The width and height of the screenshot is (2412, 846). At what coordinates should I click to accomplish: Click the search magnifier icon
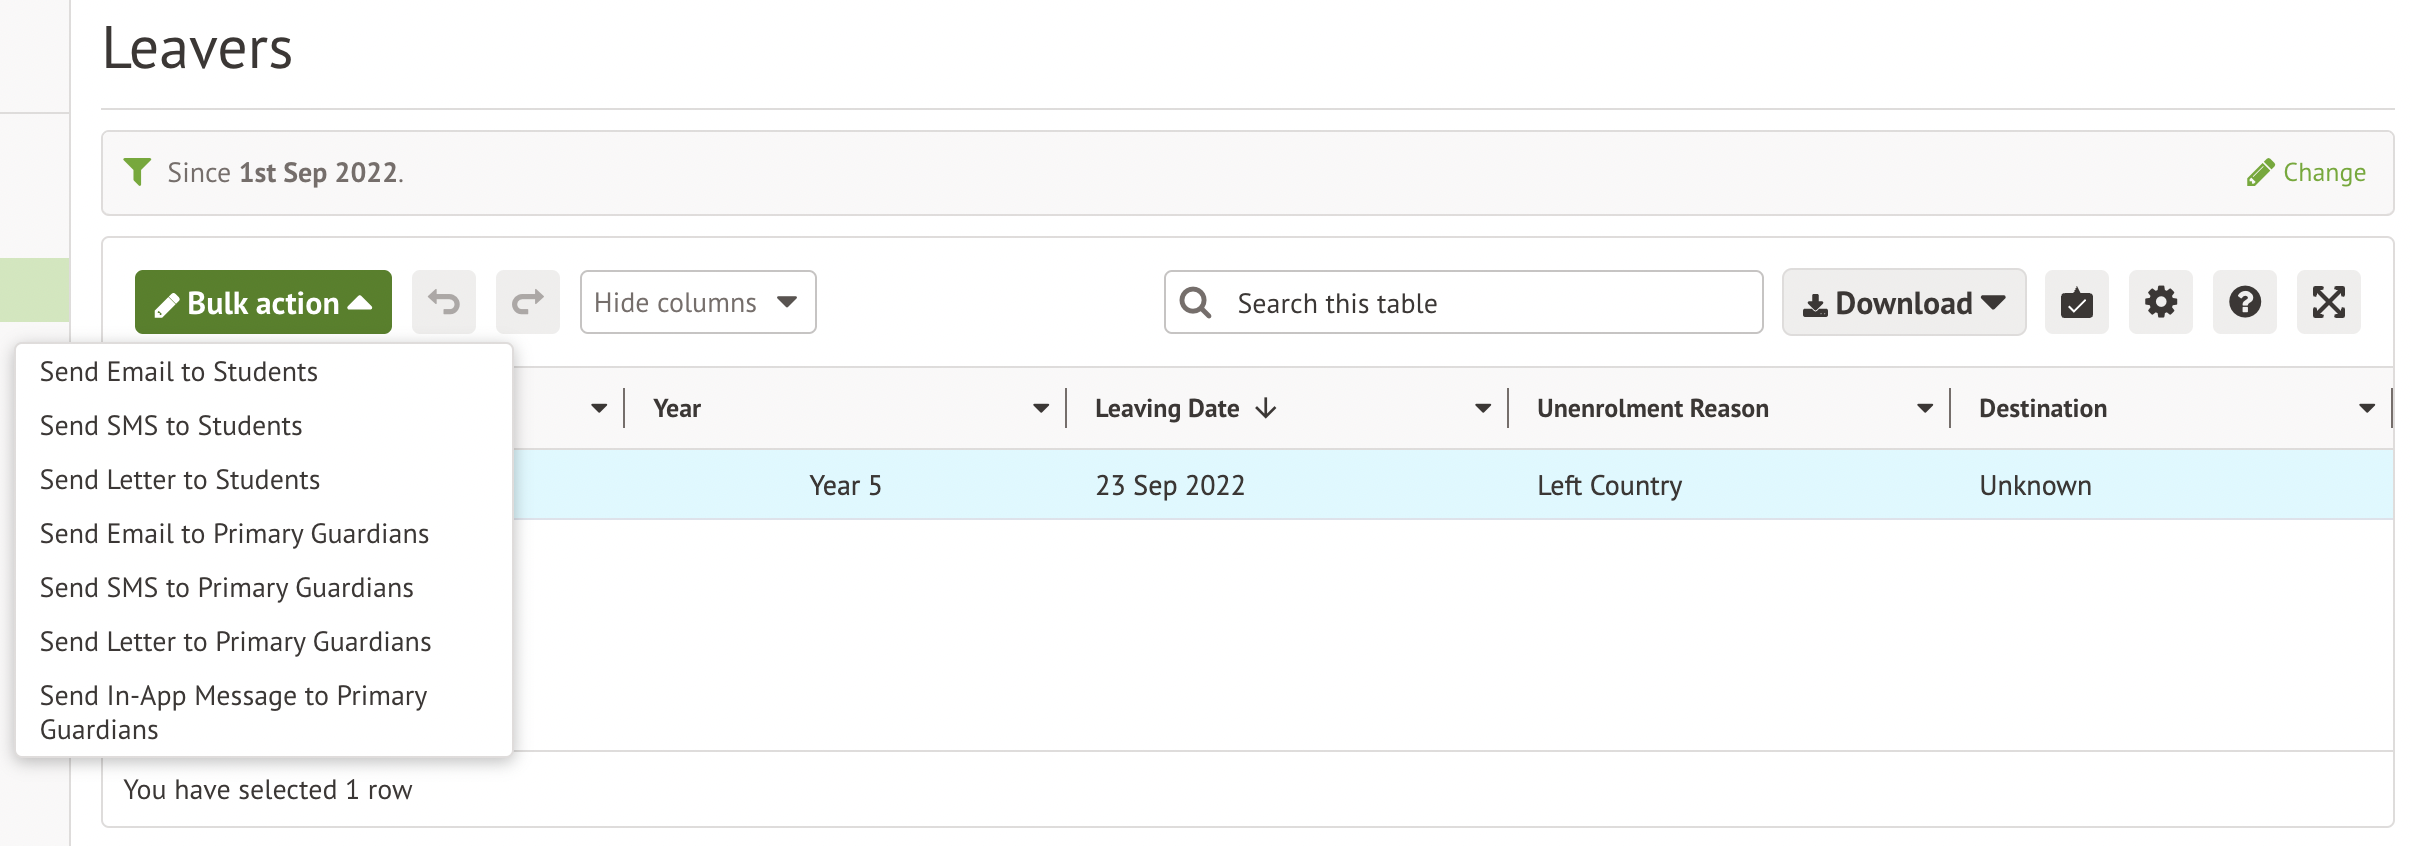pos(1195,302)
